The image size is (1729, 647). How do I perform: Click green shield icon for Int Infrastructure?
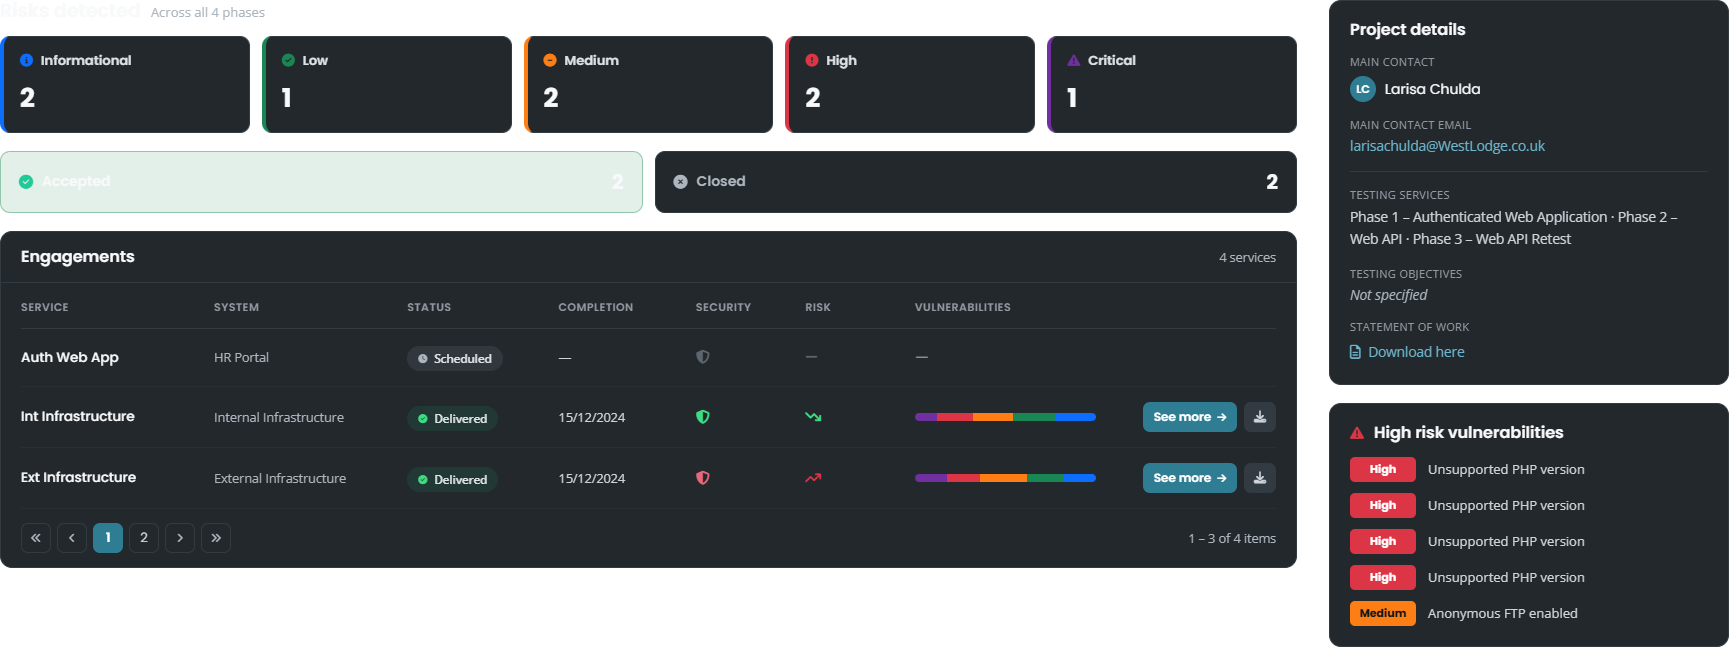coord(703,417)
